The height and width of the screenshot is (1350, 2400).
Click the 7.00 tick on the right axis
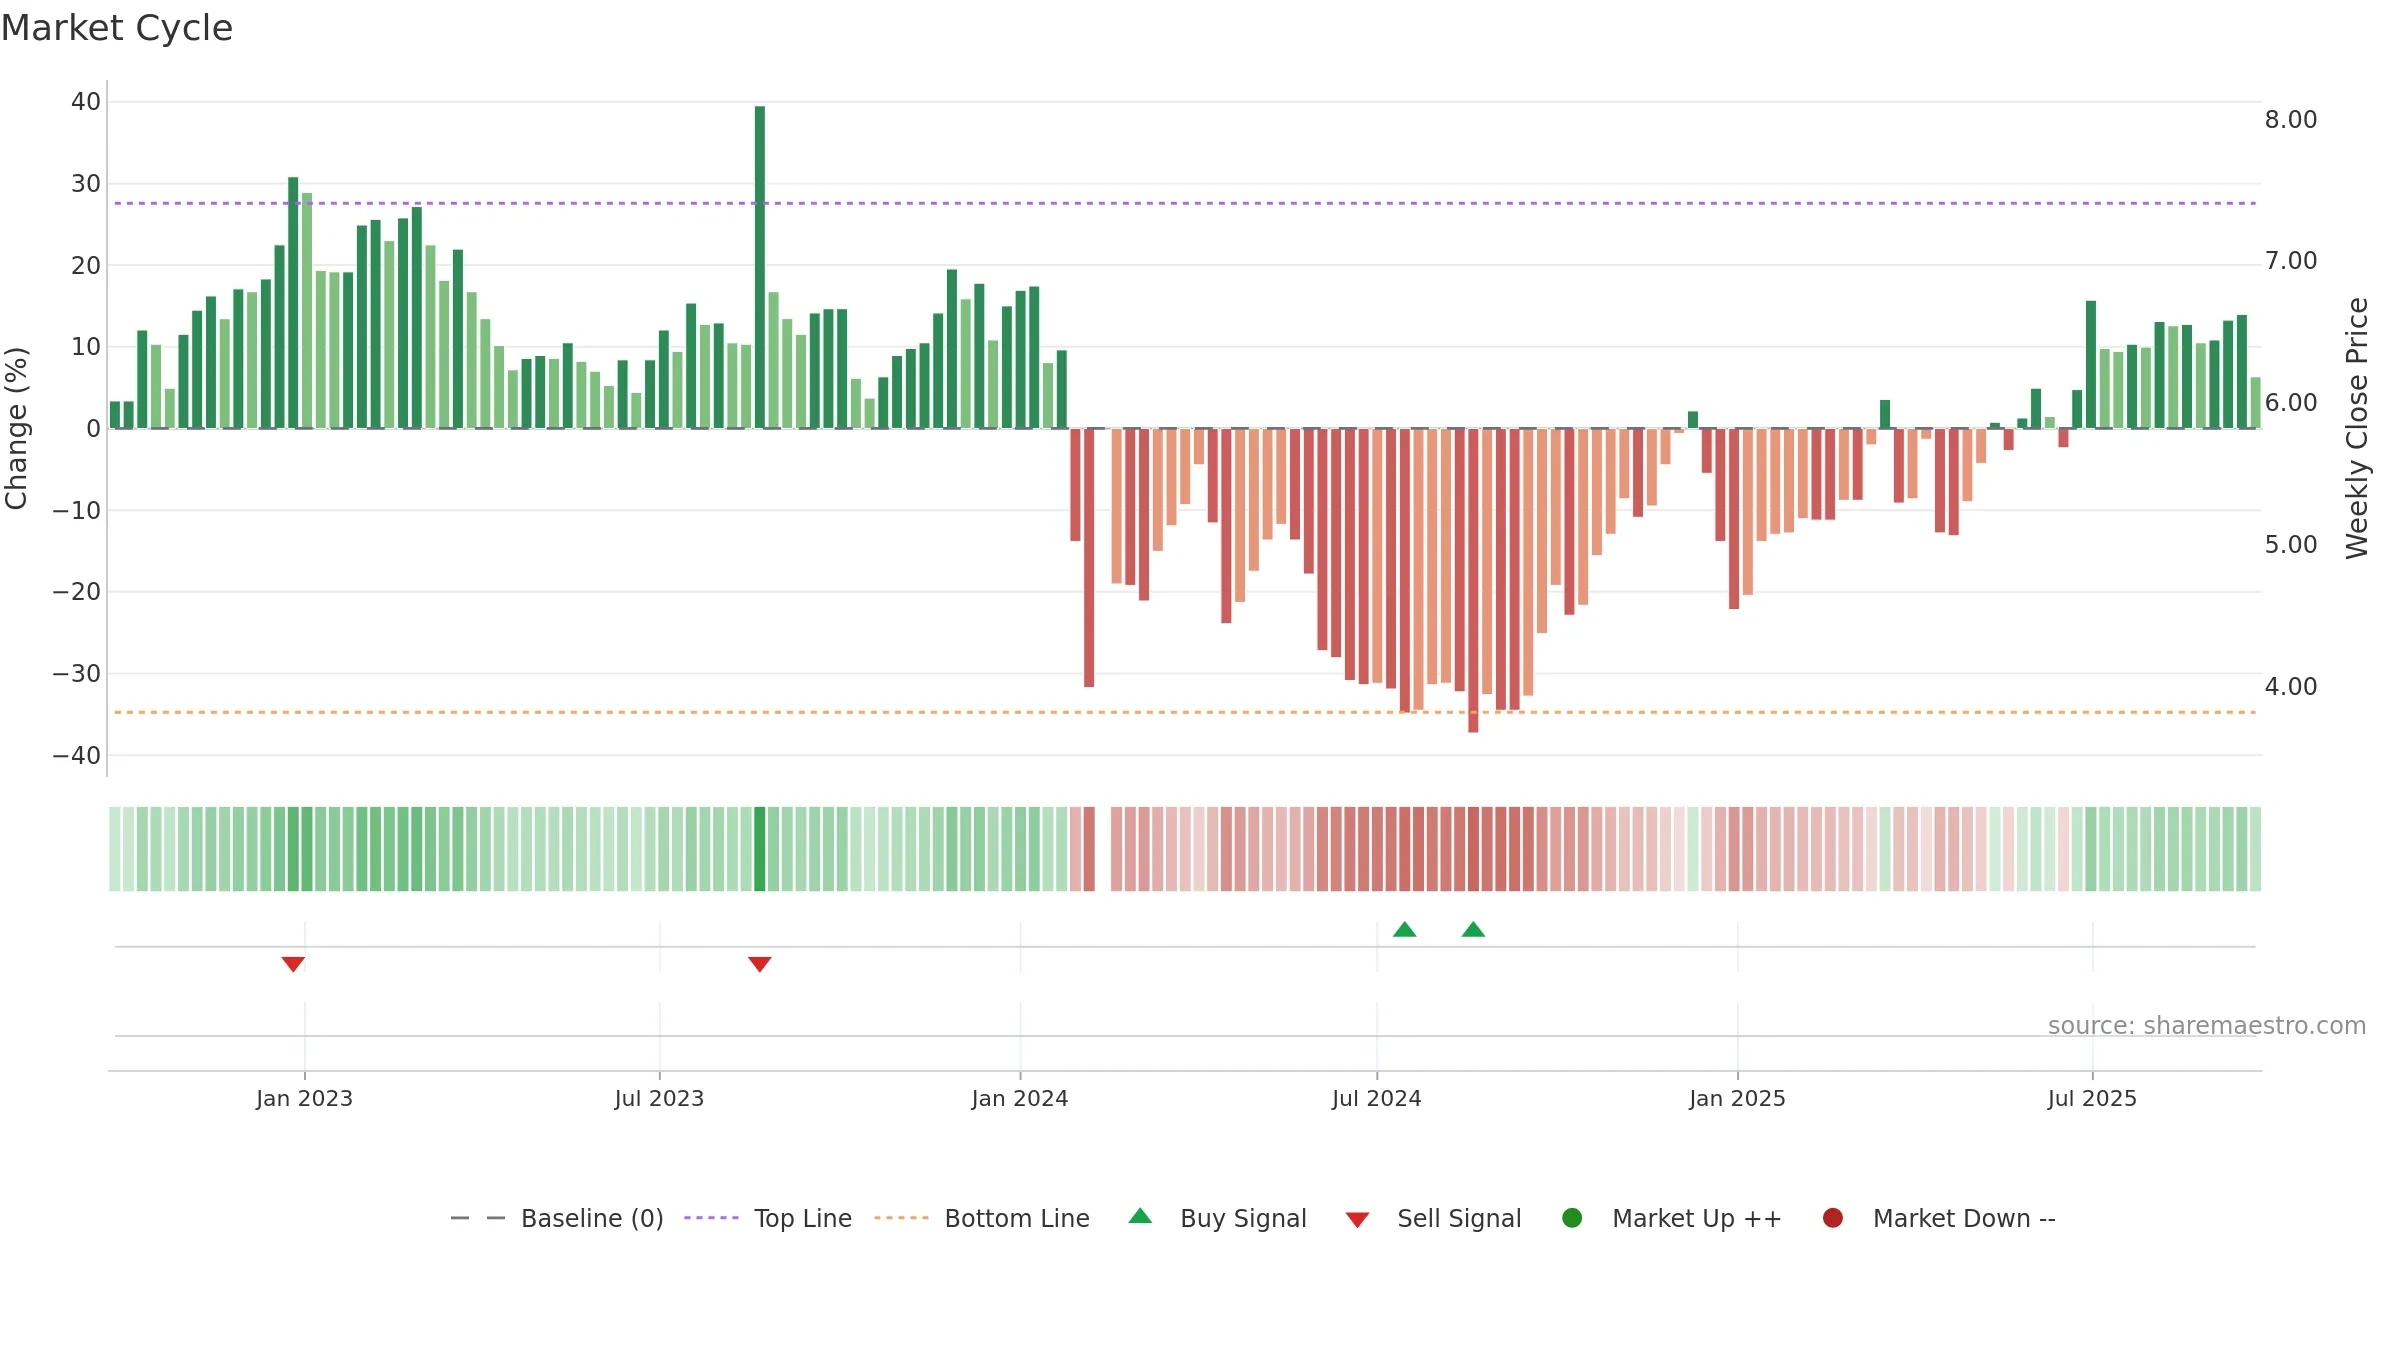[2291, 261]
